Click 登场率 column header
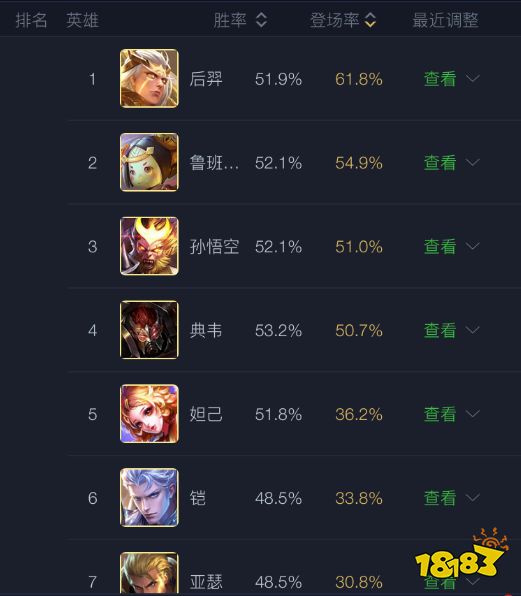This screenshot has height=596, width=521. [x=334, y=20]
